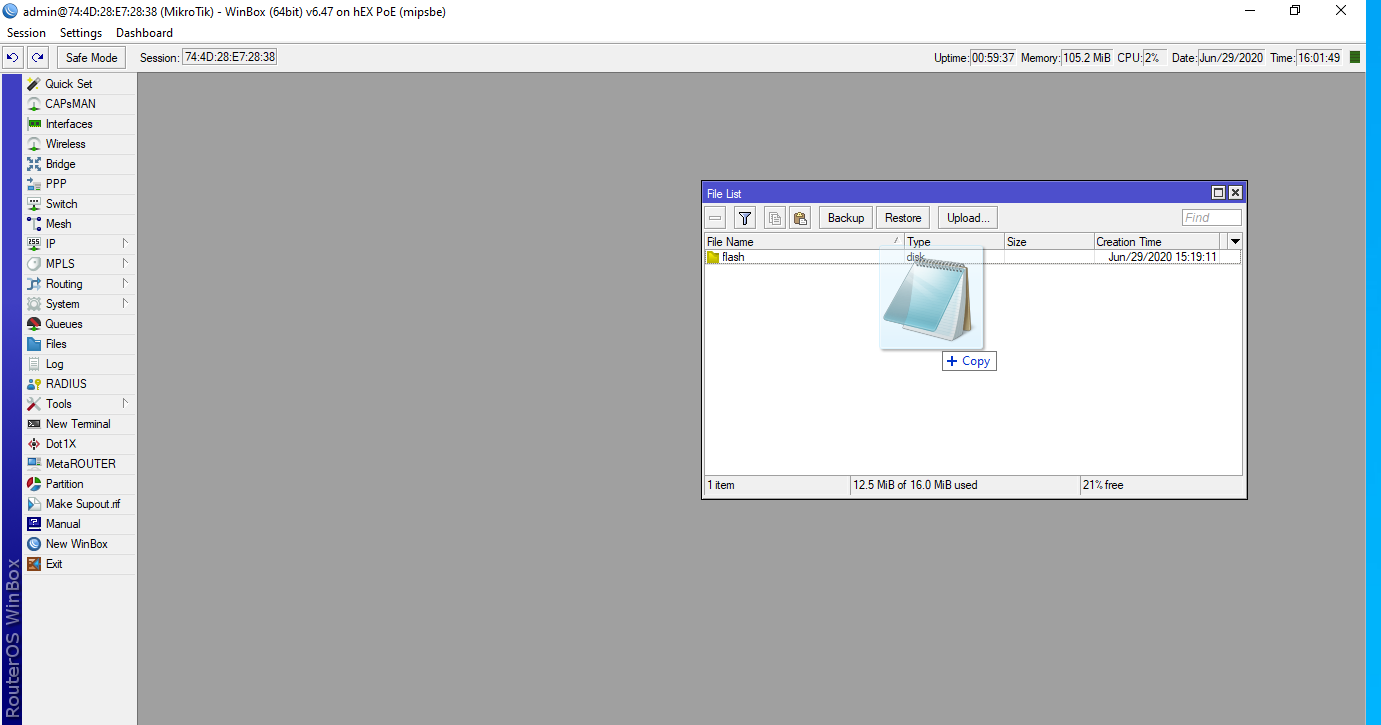Click the paste icon in File List toolbar
The height and width of the screenshot is (725, 1381).
[x=800, y=217]
